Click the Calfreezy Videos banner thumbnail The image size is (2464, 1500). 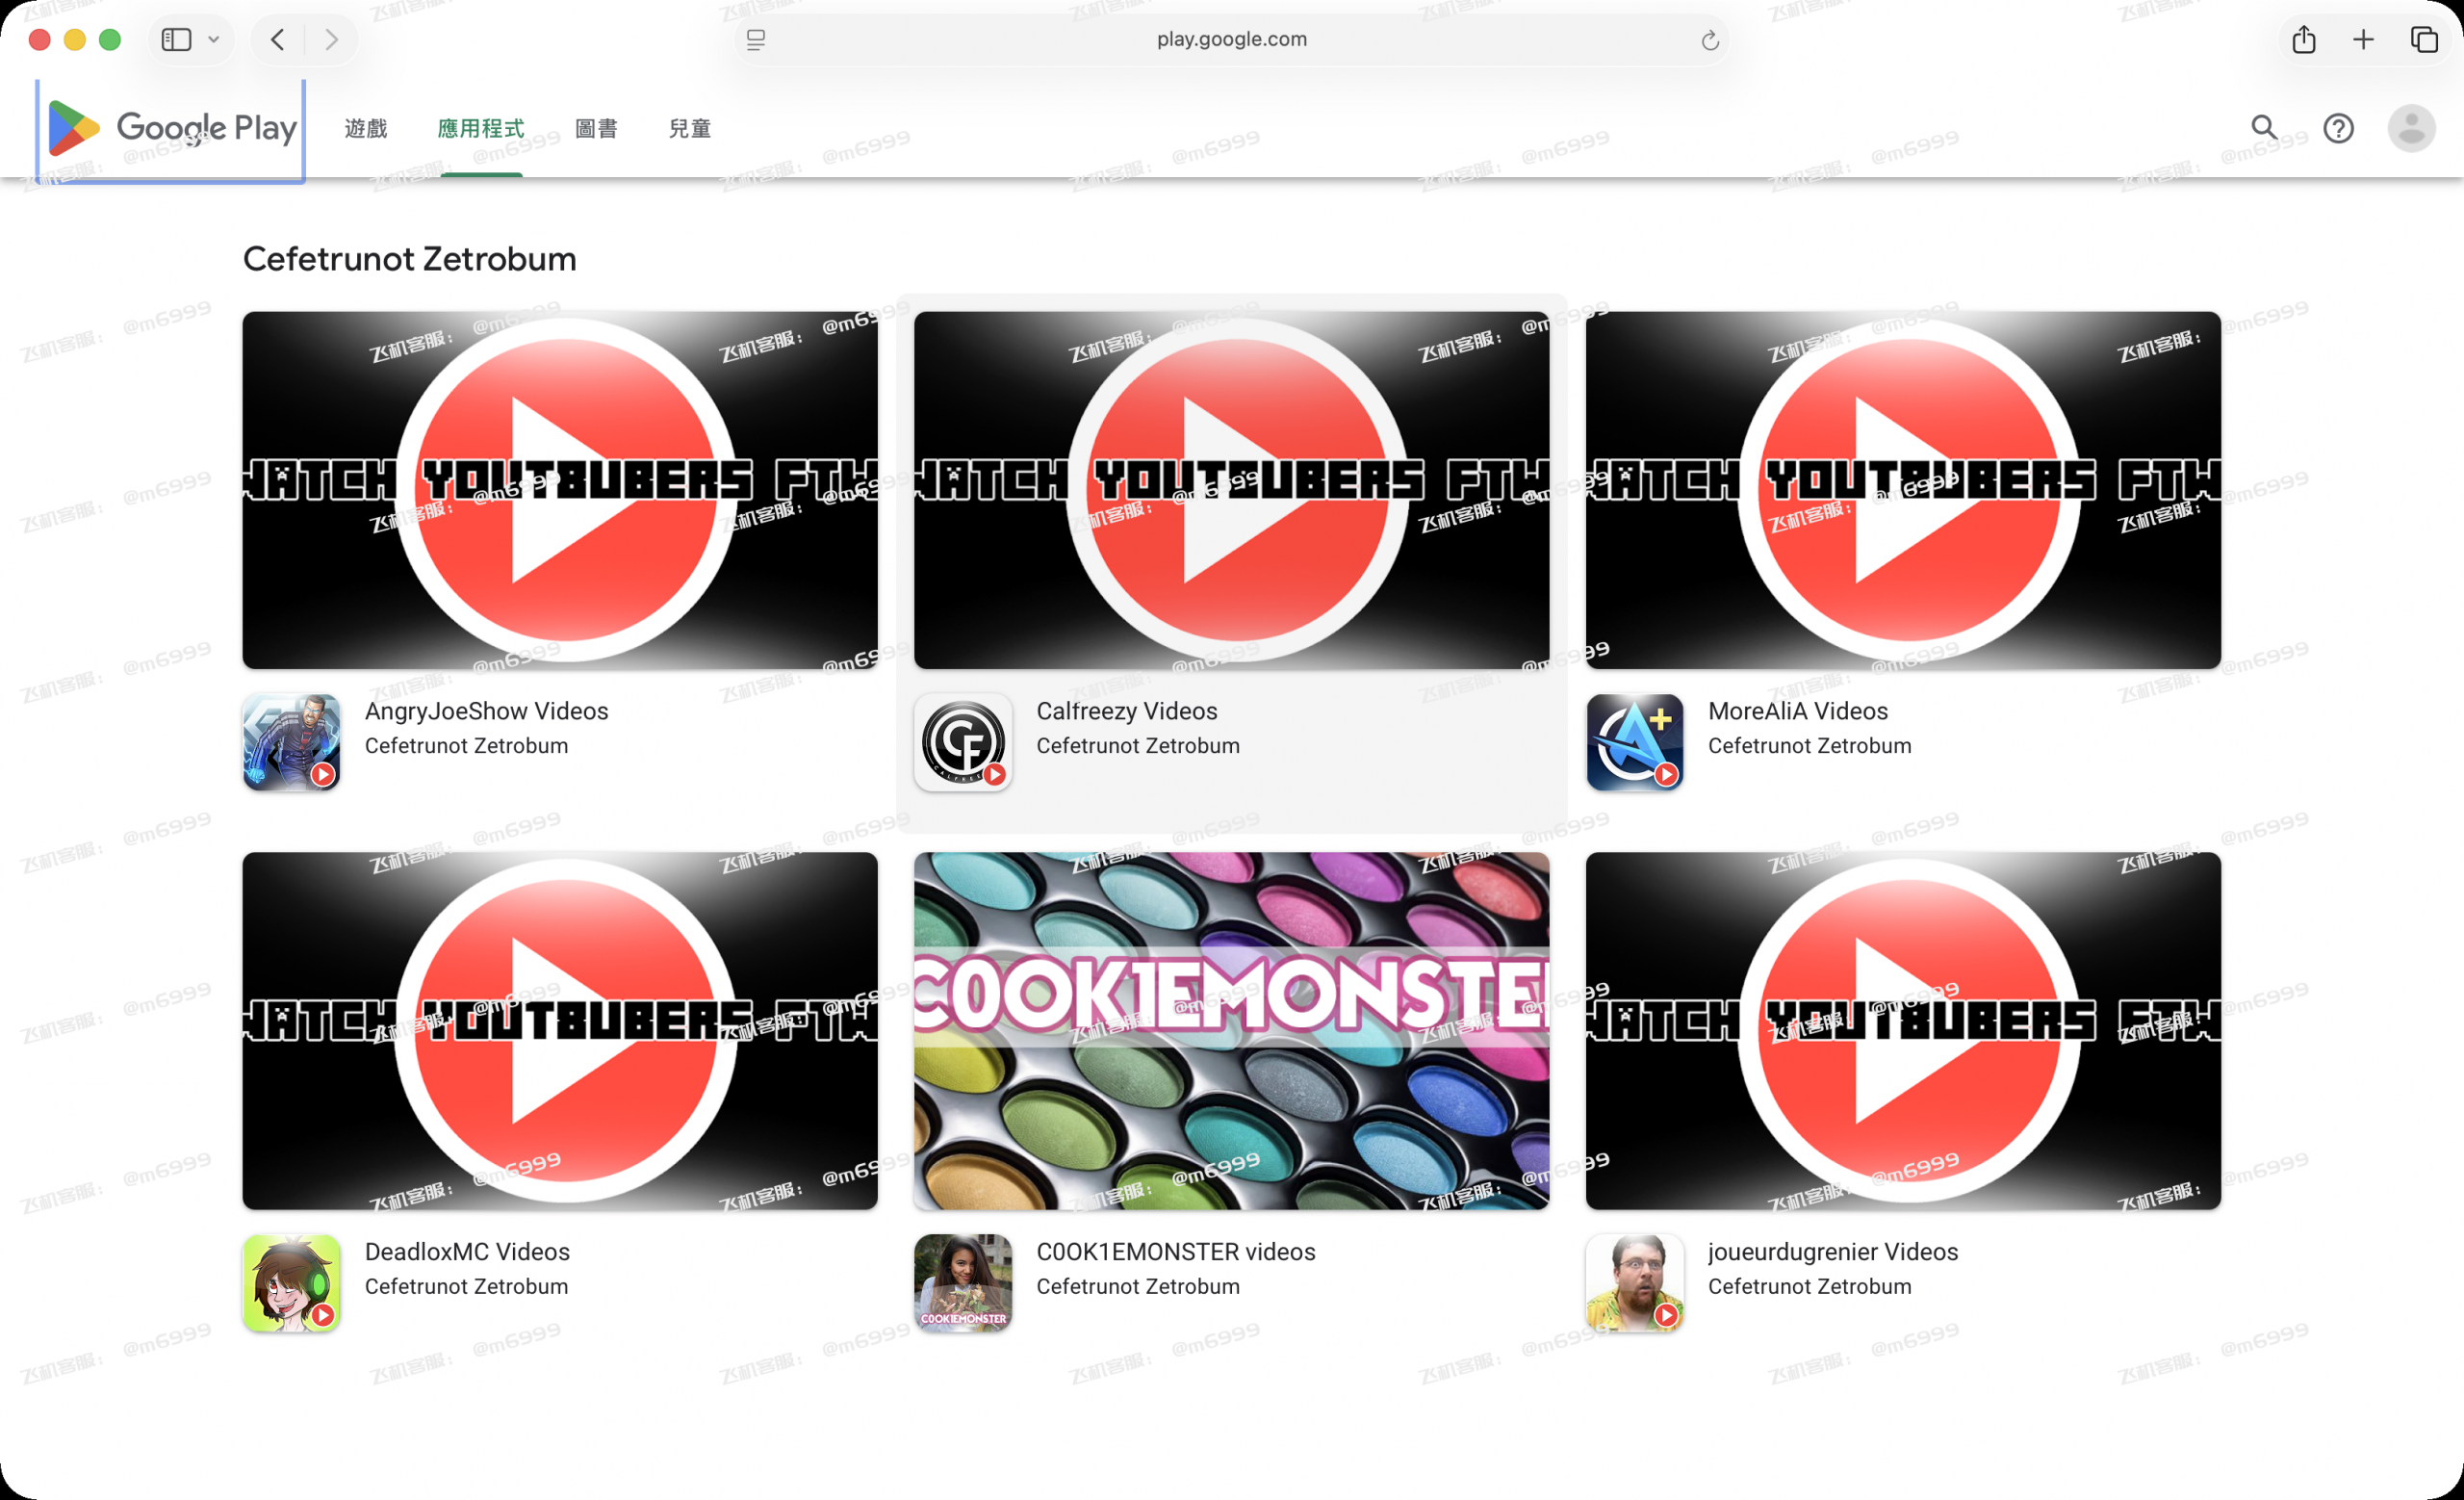[1232, 490]
